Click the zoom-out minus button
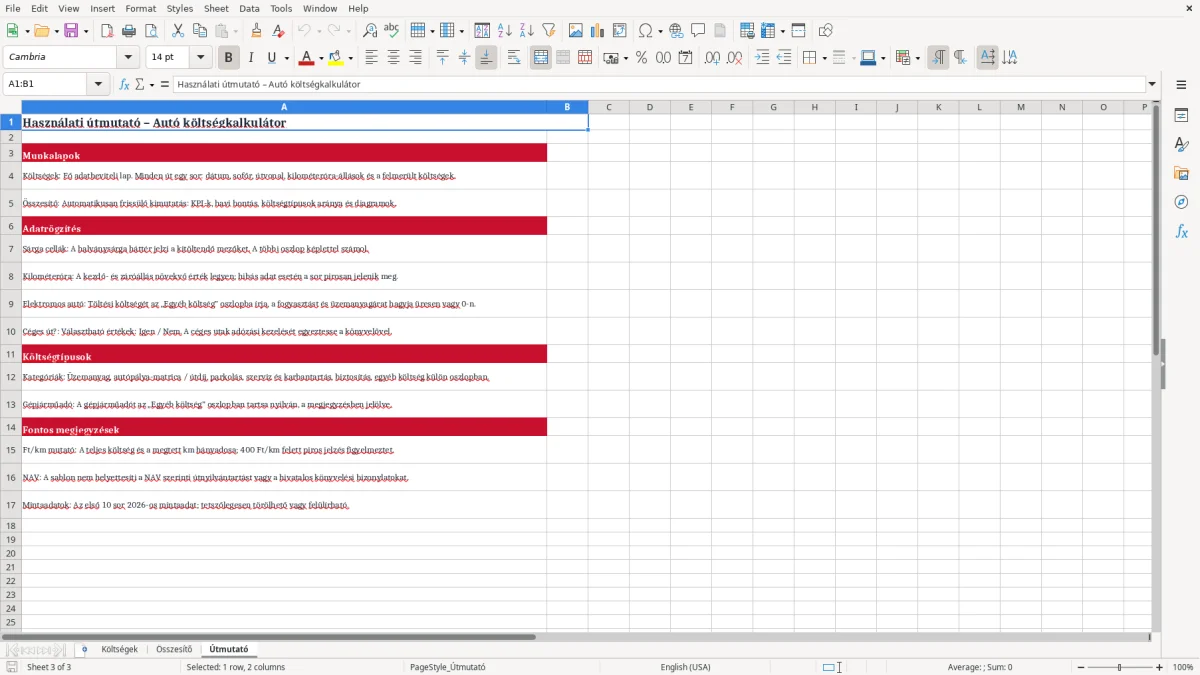 1080,667
